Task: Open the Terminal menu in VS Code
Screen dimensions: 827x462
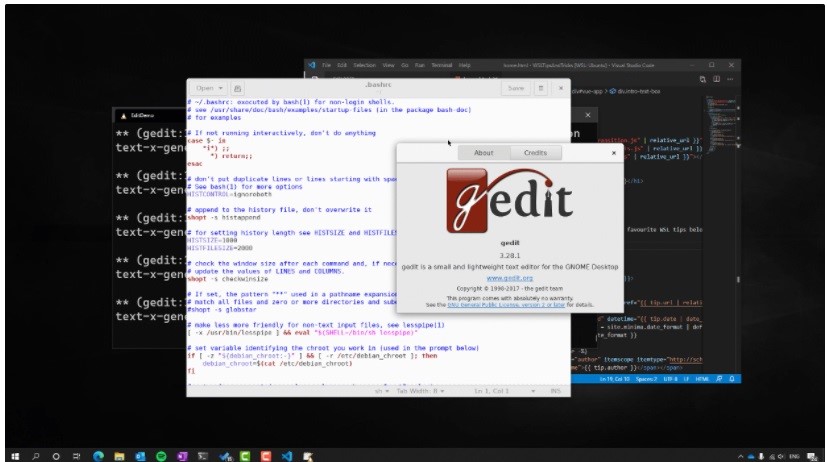Action: pyautogui.click(x=440, y=65)
